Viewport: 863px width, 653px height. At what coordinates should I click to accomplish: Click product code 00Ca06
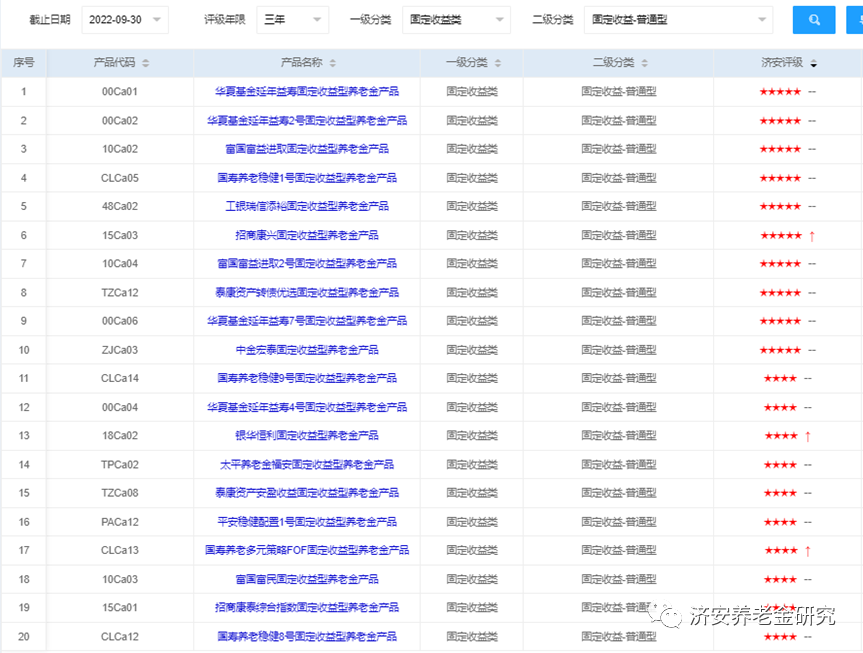[x=119, y=320]
